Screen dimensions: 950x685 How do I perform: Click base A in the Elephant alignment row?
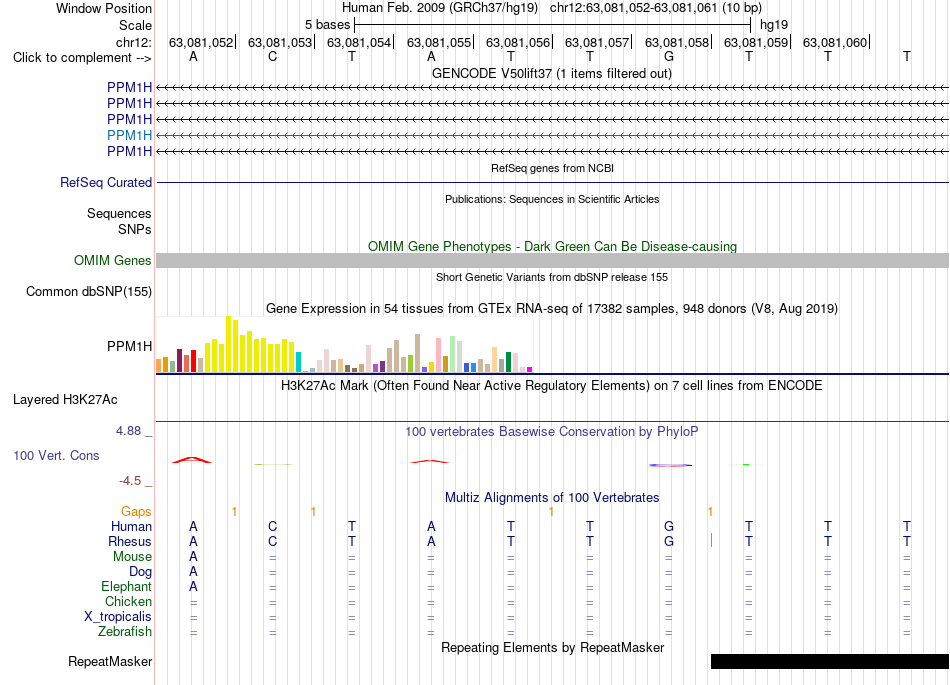[x=193, y=587]
